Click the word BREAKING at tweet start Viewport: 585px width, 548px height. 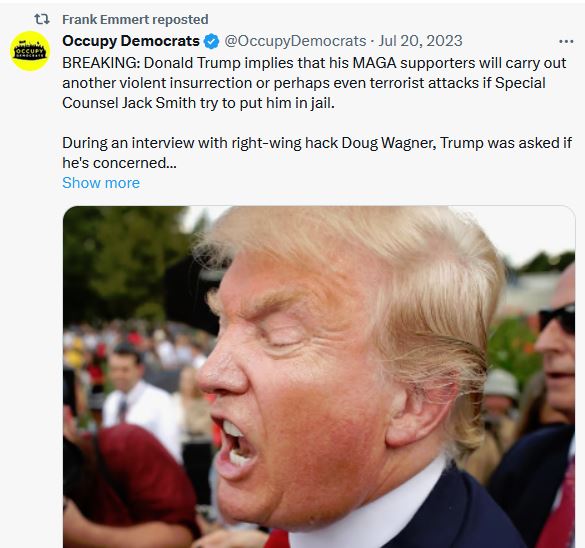coord(101,63)
